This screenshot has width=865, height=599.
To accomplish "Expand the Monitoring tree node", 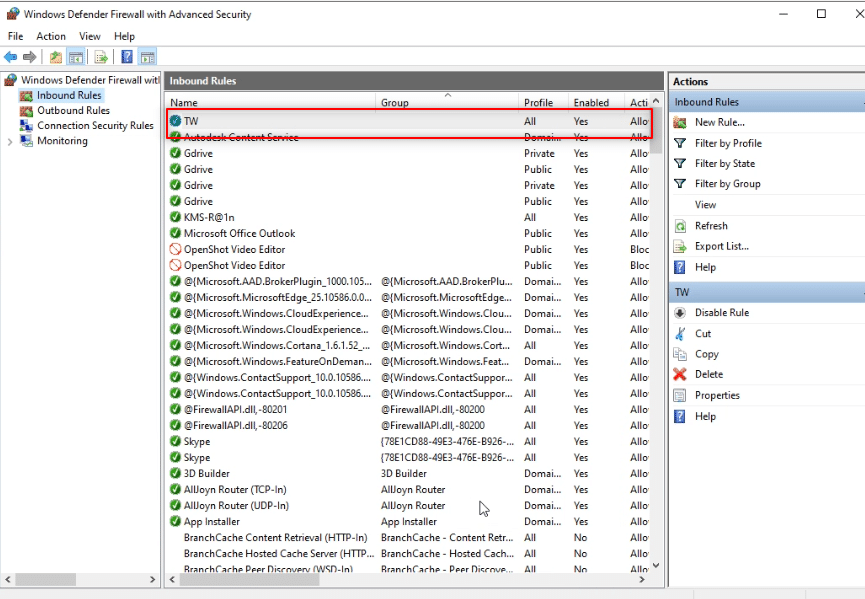I will point(10,142).
